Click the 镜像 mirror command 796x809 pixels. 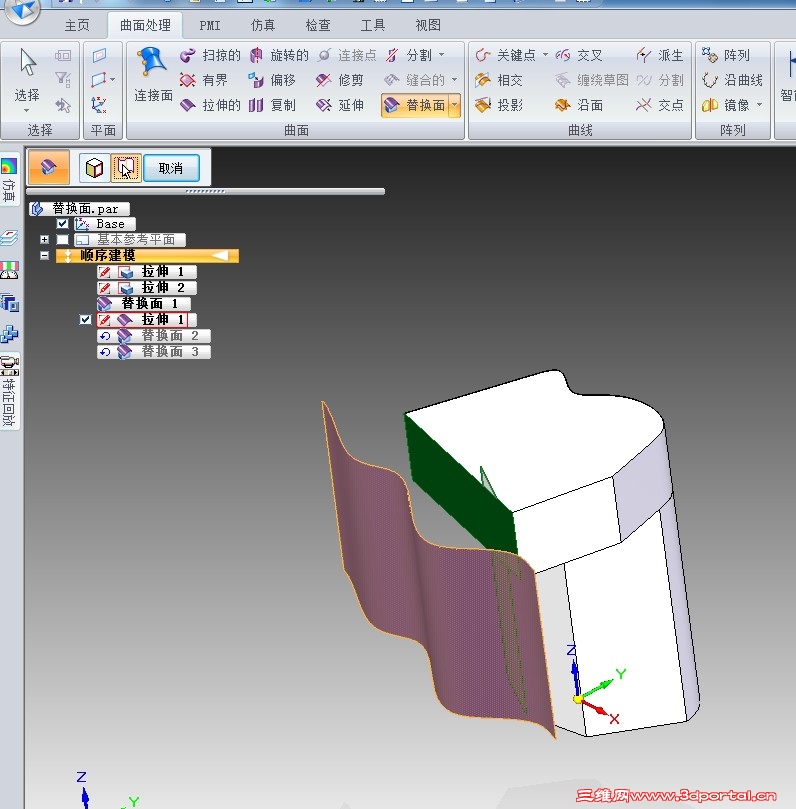tap(725, 105)
